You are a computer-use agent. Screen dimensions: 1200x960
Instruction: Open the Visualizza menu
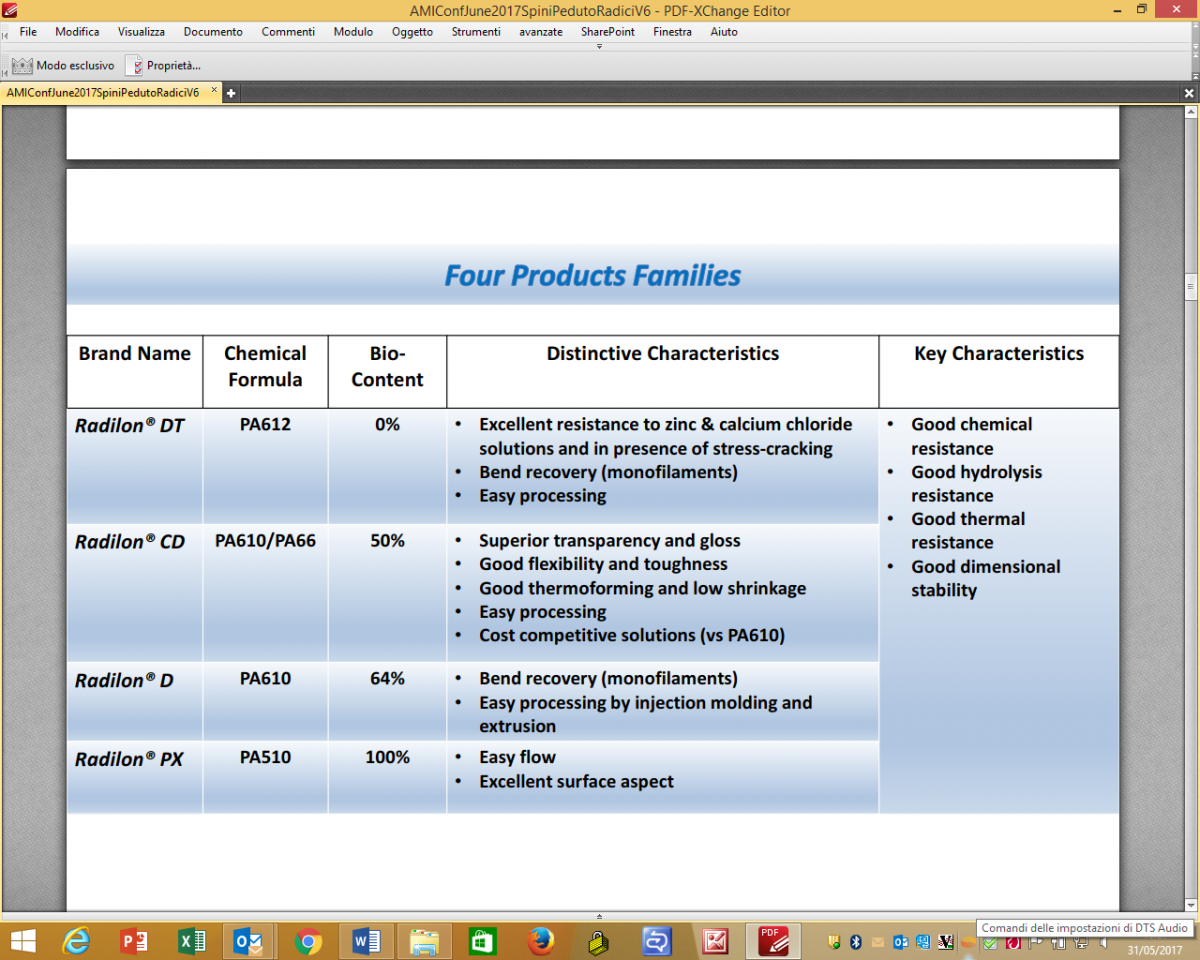click(x=141, y=32)
